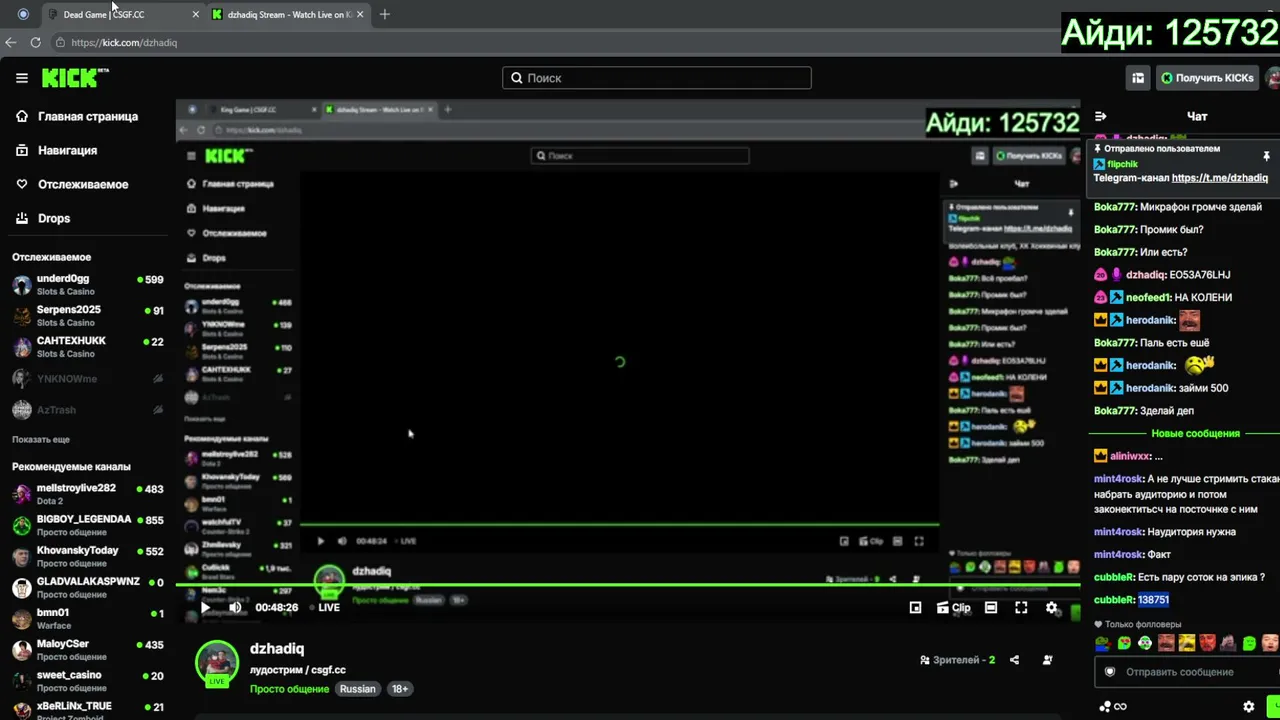The width and height of the screenshot is (1280, 720).
Task: Click the KICK logo
Action: pyautogui.click(x=75, y=78)
